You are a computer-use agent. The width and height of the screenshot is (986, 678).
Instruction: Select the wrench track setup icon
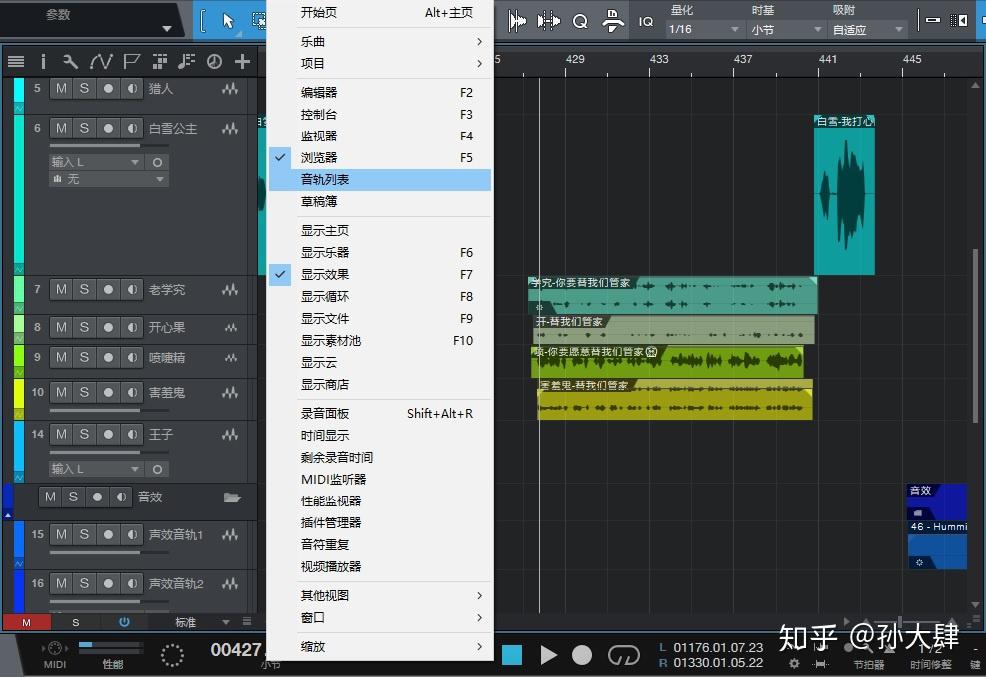pyautogui.click(x=71, y=61)
